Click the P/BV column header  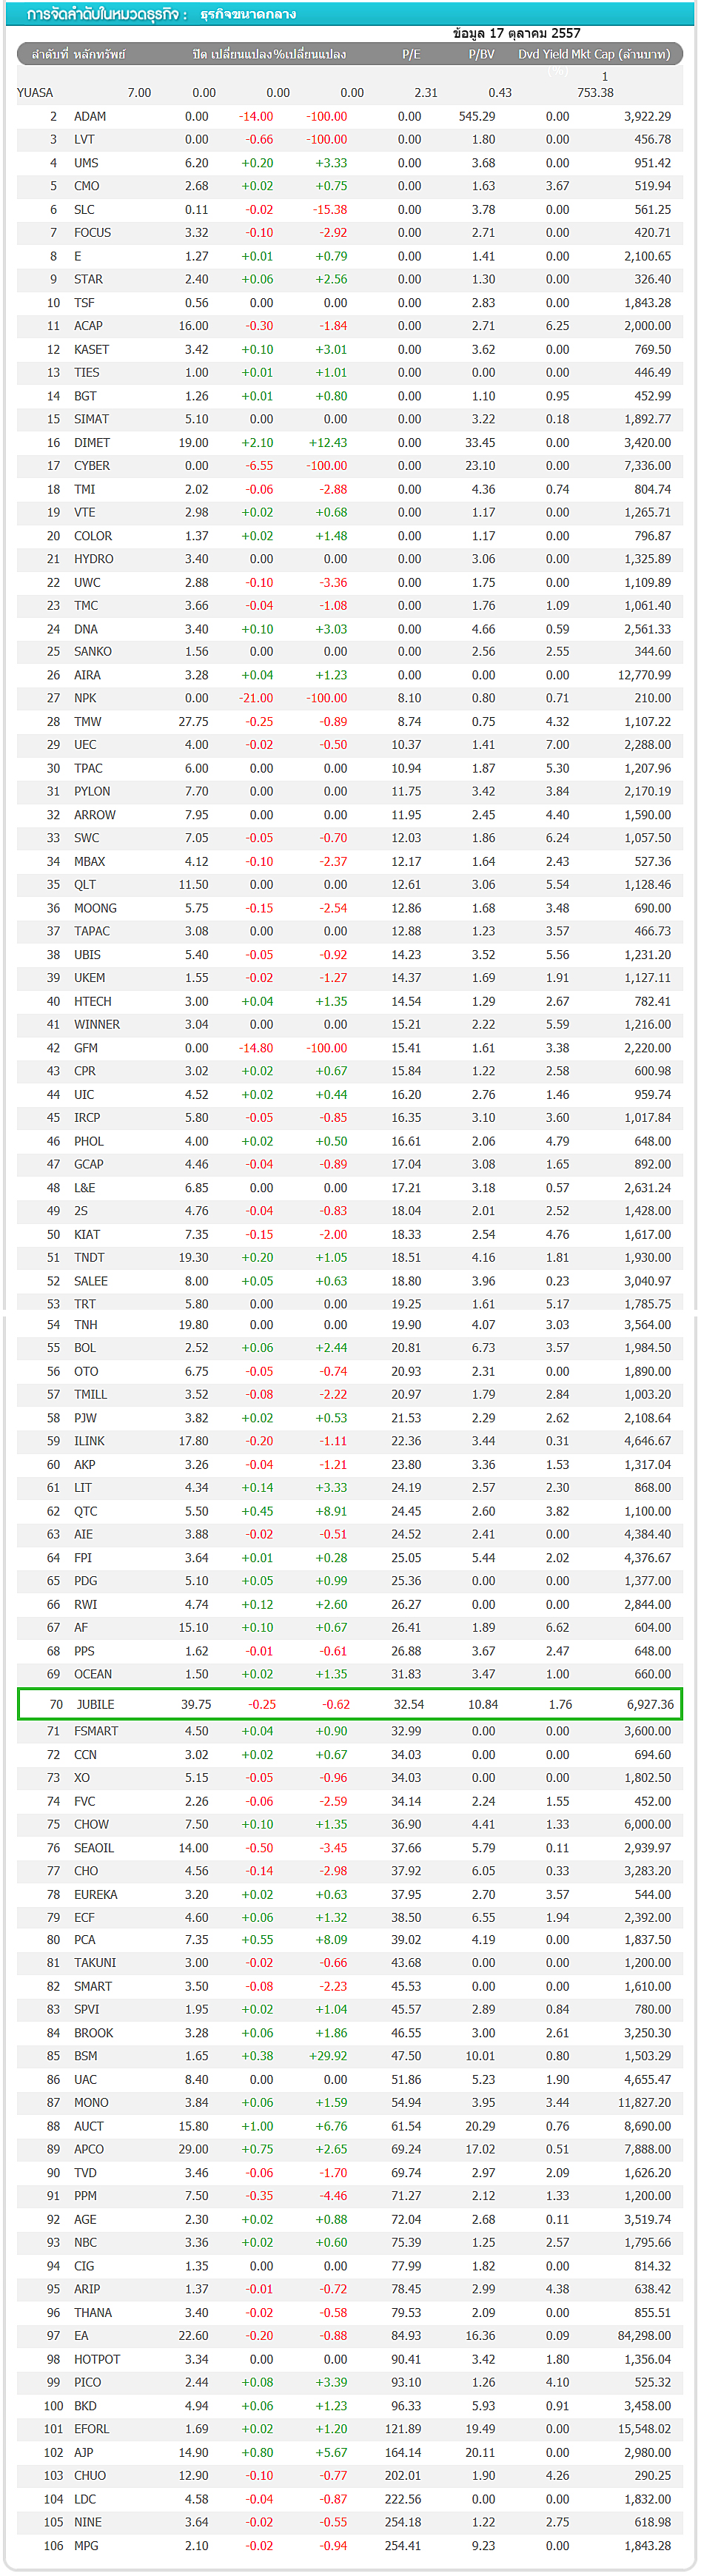point(481,54)
